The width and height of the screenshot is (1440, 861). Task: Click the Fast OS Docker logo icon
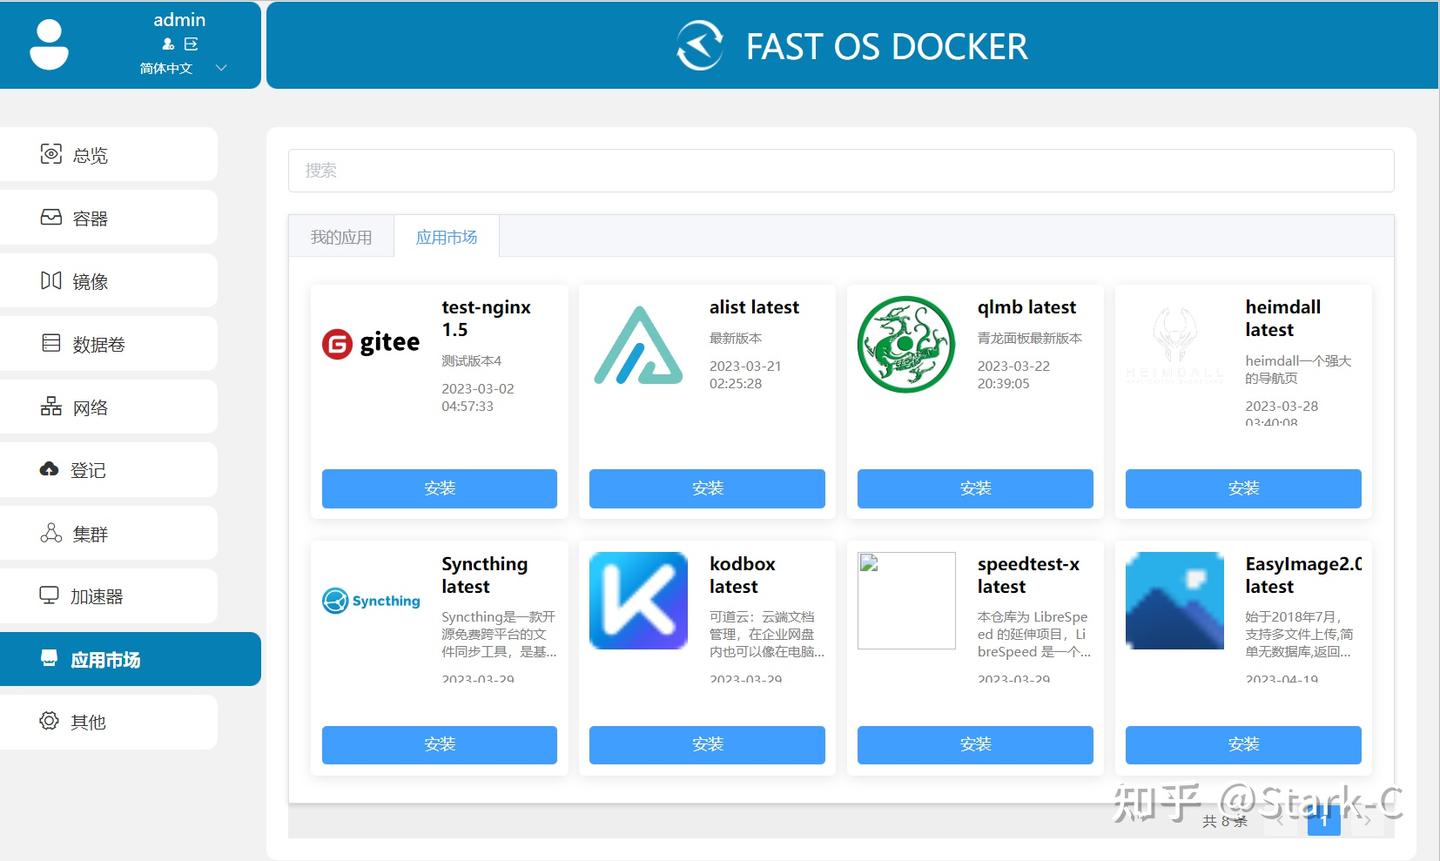point(700,46)
